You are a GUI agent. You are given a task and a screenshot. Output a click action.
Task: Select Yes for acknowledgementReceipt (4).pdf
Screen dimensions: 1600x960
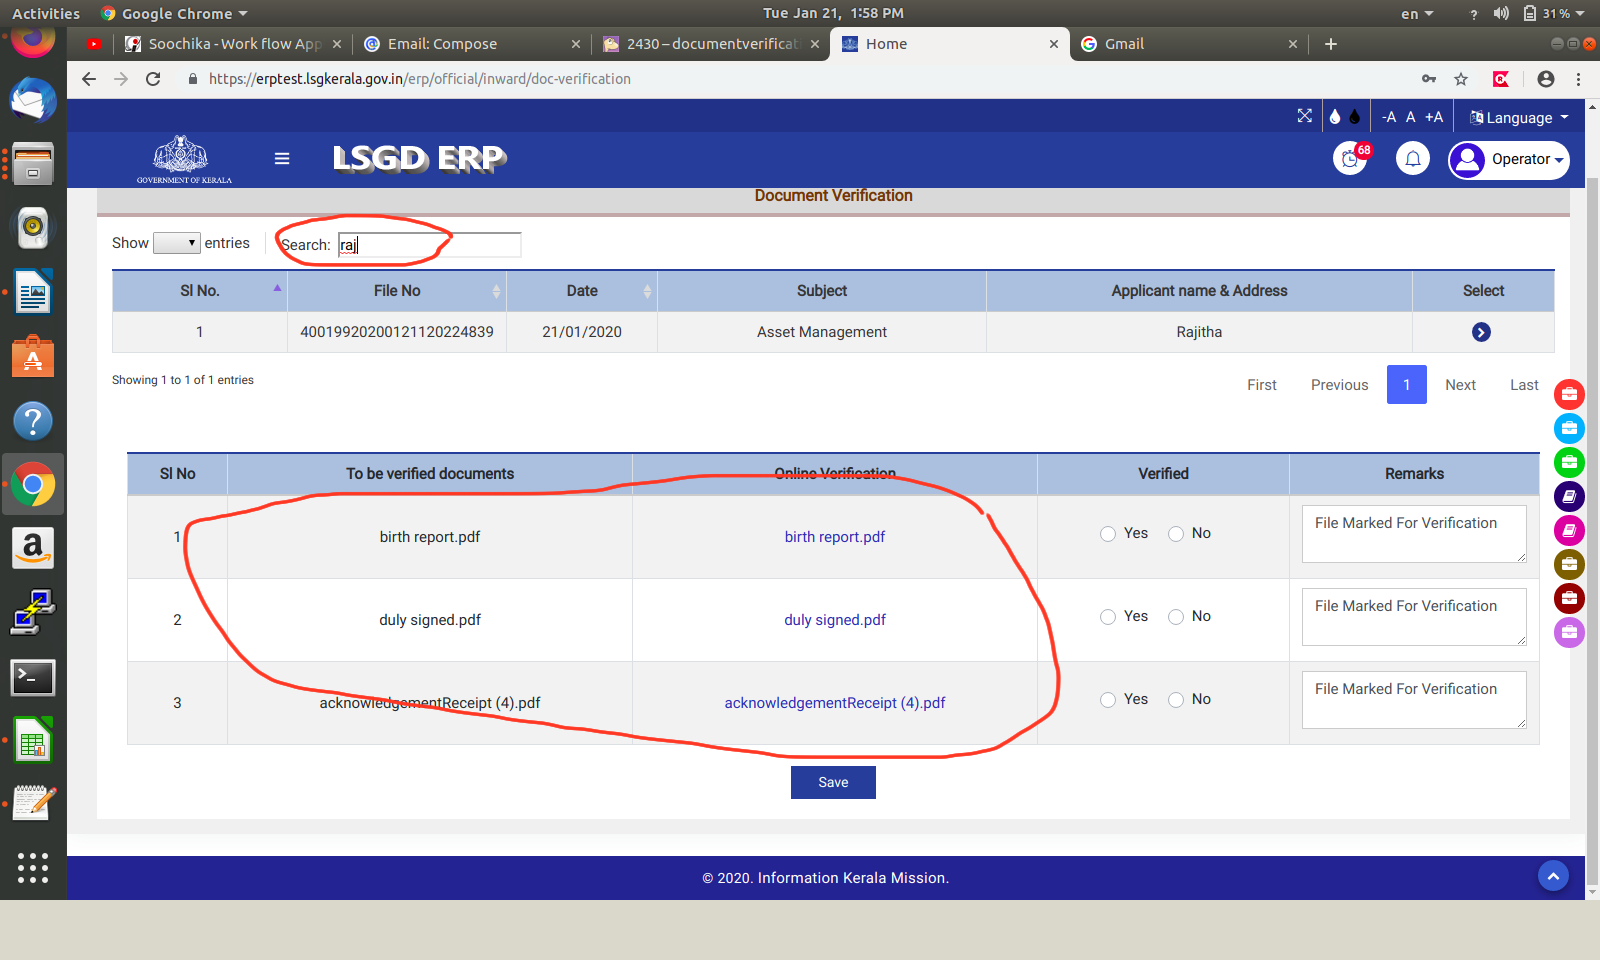tap(1108, 700)
